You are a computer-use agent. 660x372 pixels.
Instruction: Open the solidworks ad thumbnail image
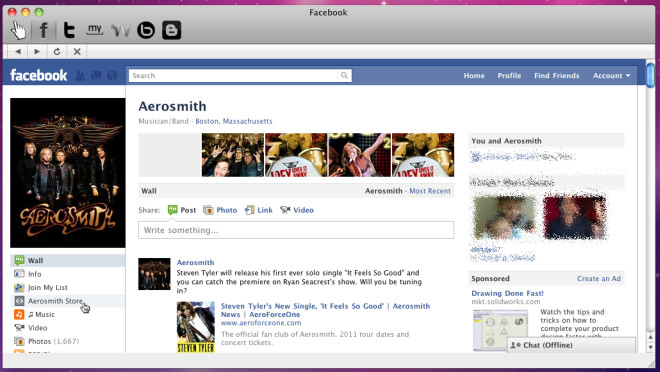[500, 330]
